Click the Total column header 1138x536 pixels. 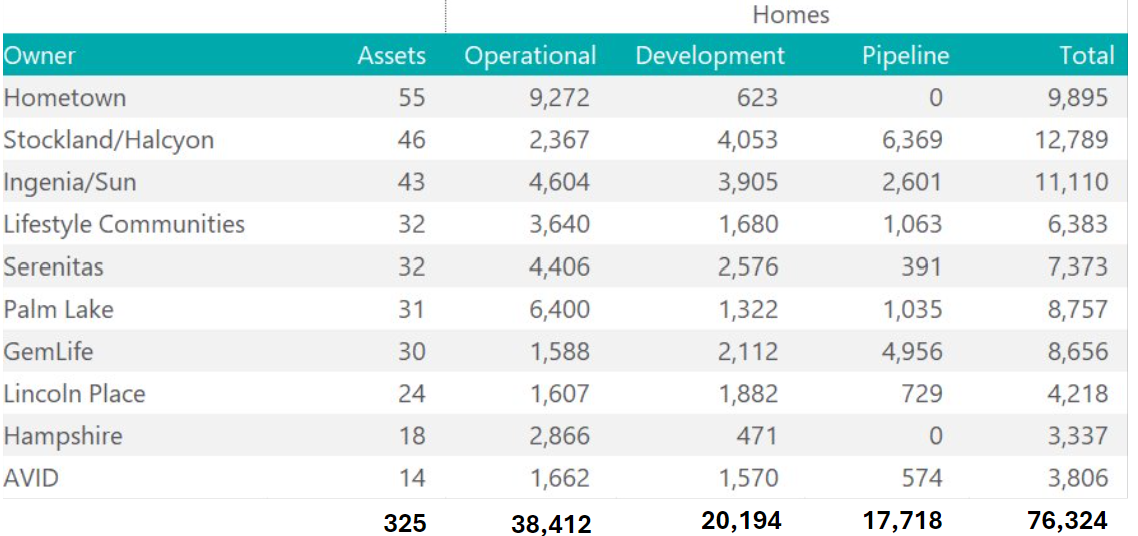[1086, 56]
